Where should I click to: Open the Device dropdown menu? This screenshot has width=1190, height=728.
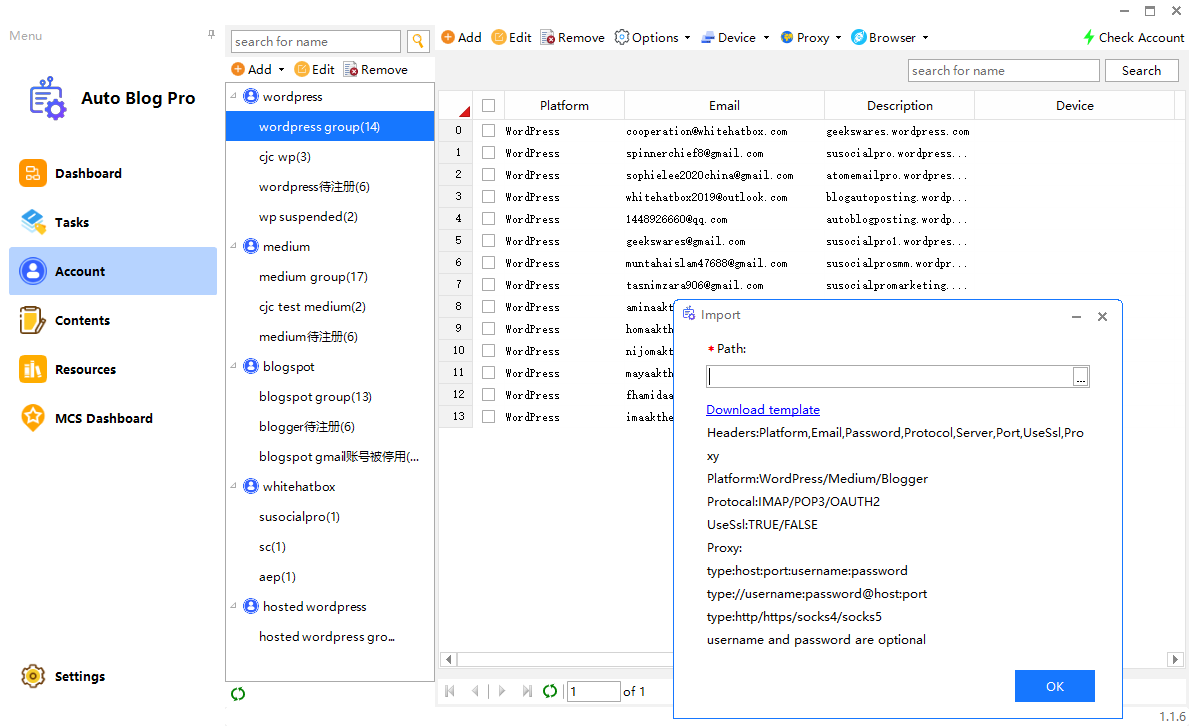735,37
